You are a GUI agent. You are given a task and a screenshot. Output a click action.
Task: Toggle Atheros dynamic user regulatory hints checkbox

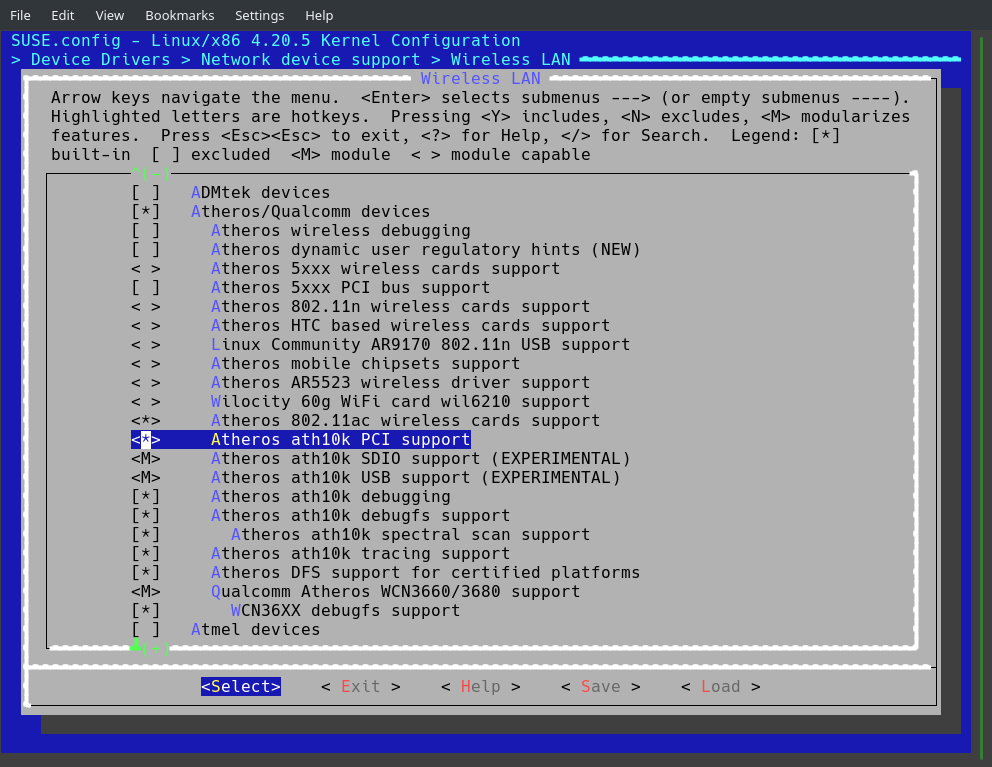(x=146, y=249)
